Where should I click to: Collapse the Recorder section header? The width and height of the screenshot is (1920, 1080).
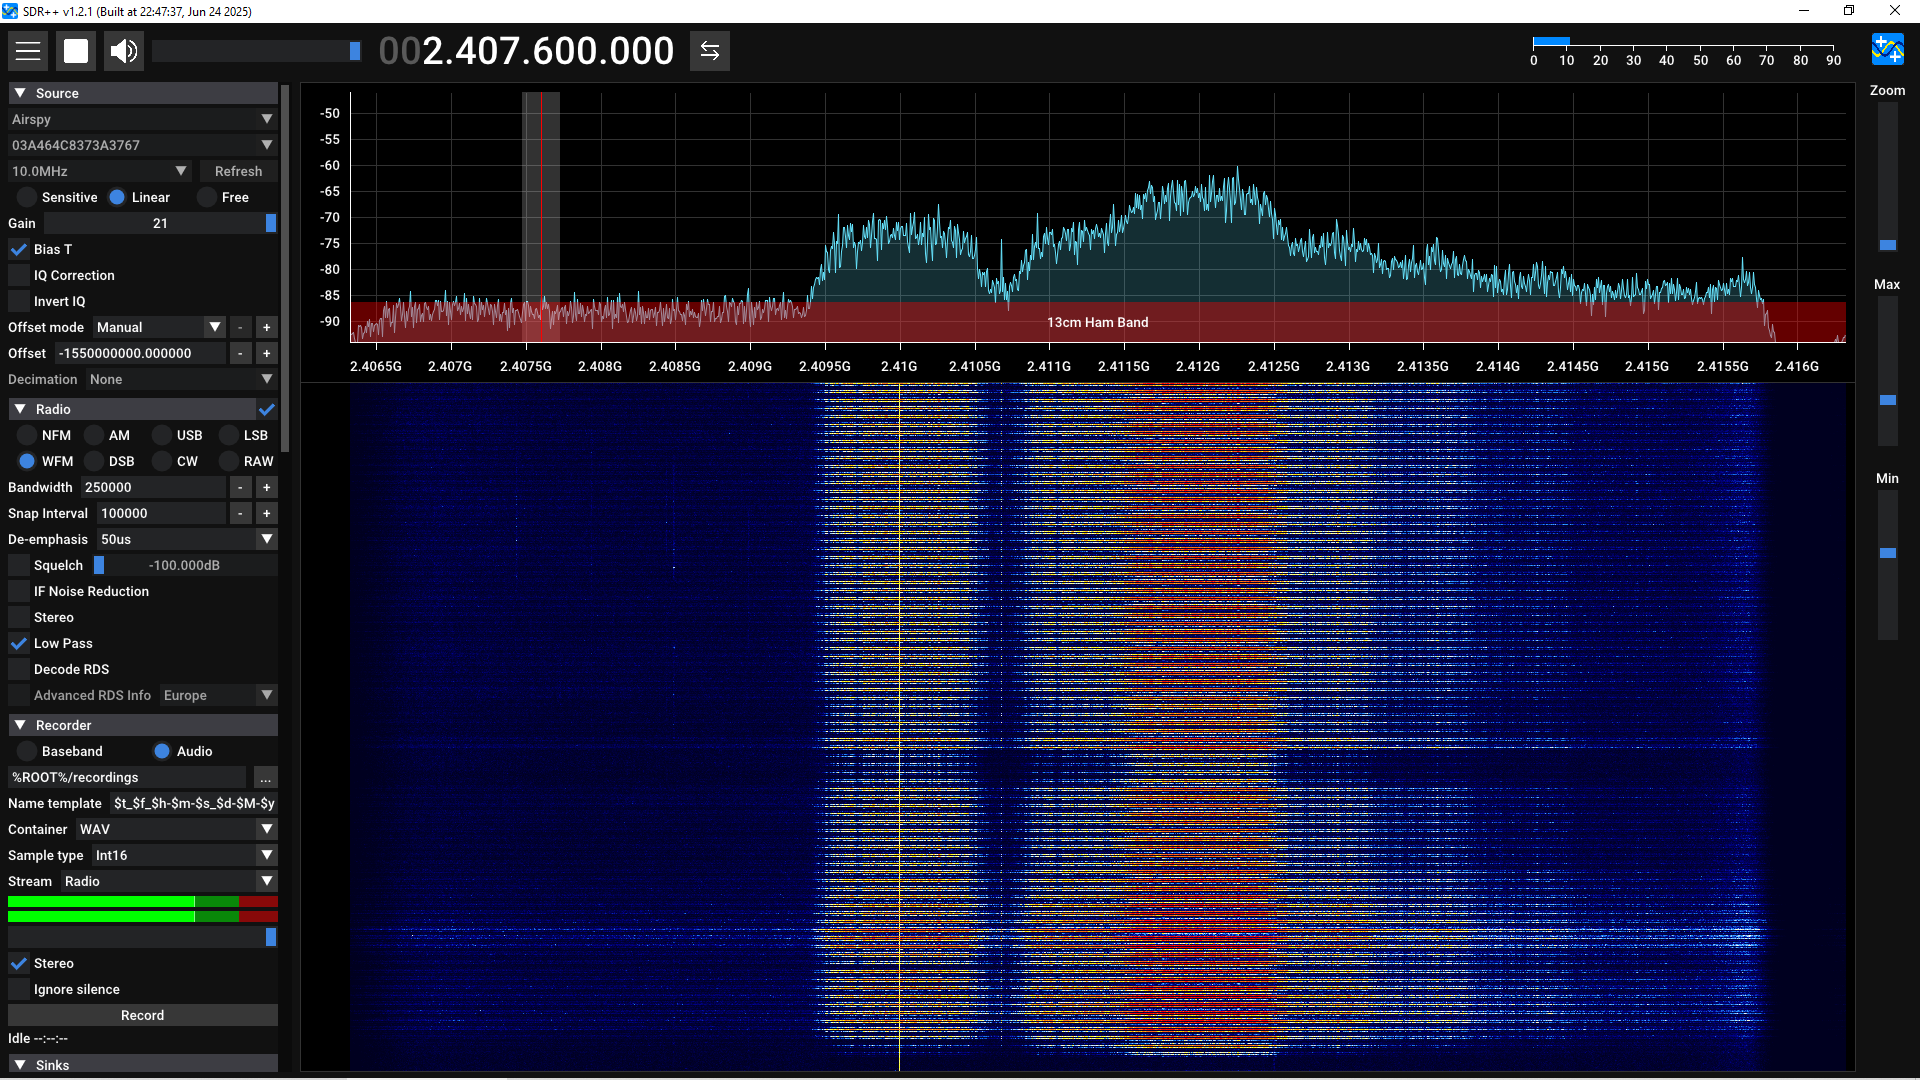pyautogui.click(x=143, y=725)
